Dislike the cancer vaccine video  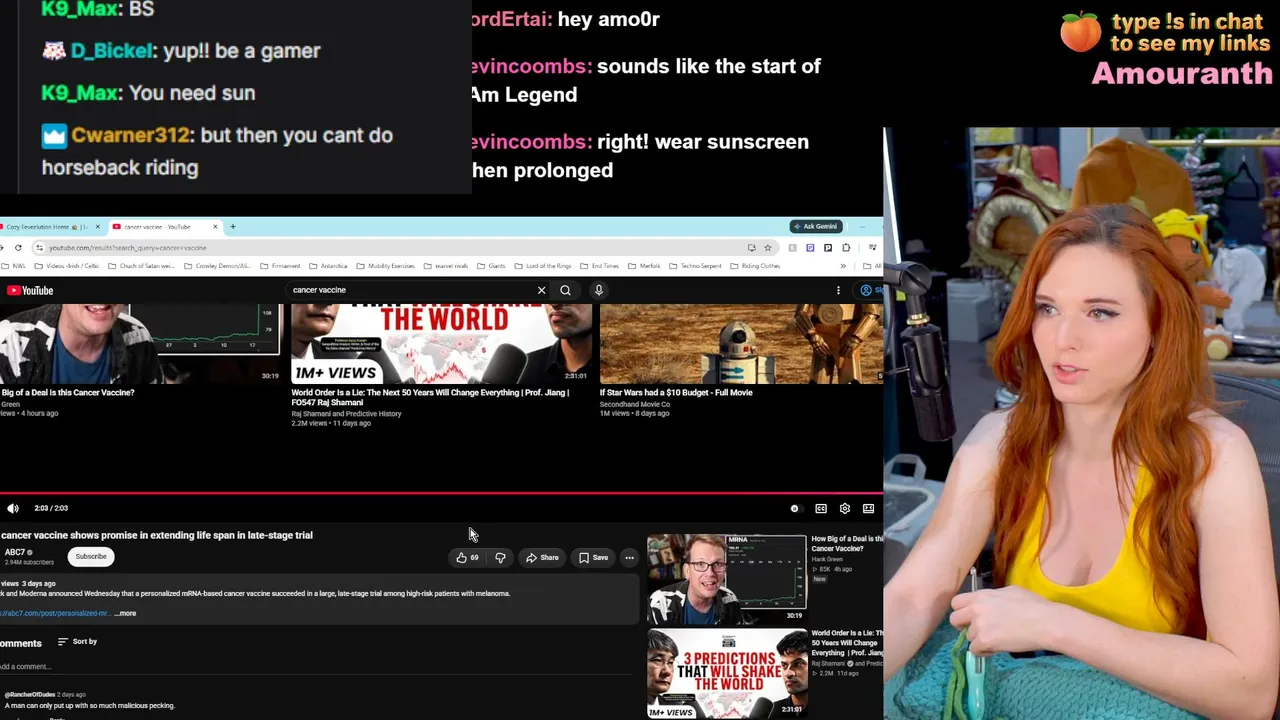click(500, 557)
